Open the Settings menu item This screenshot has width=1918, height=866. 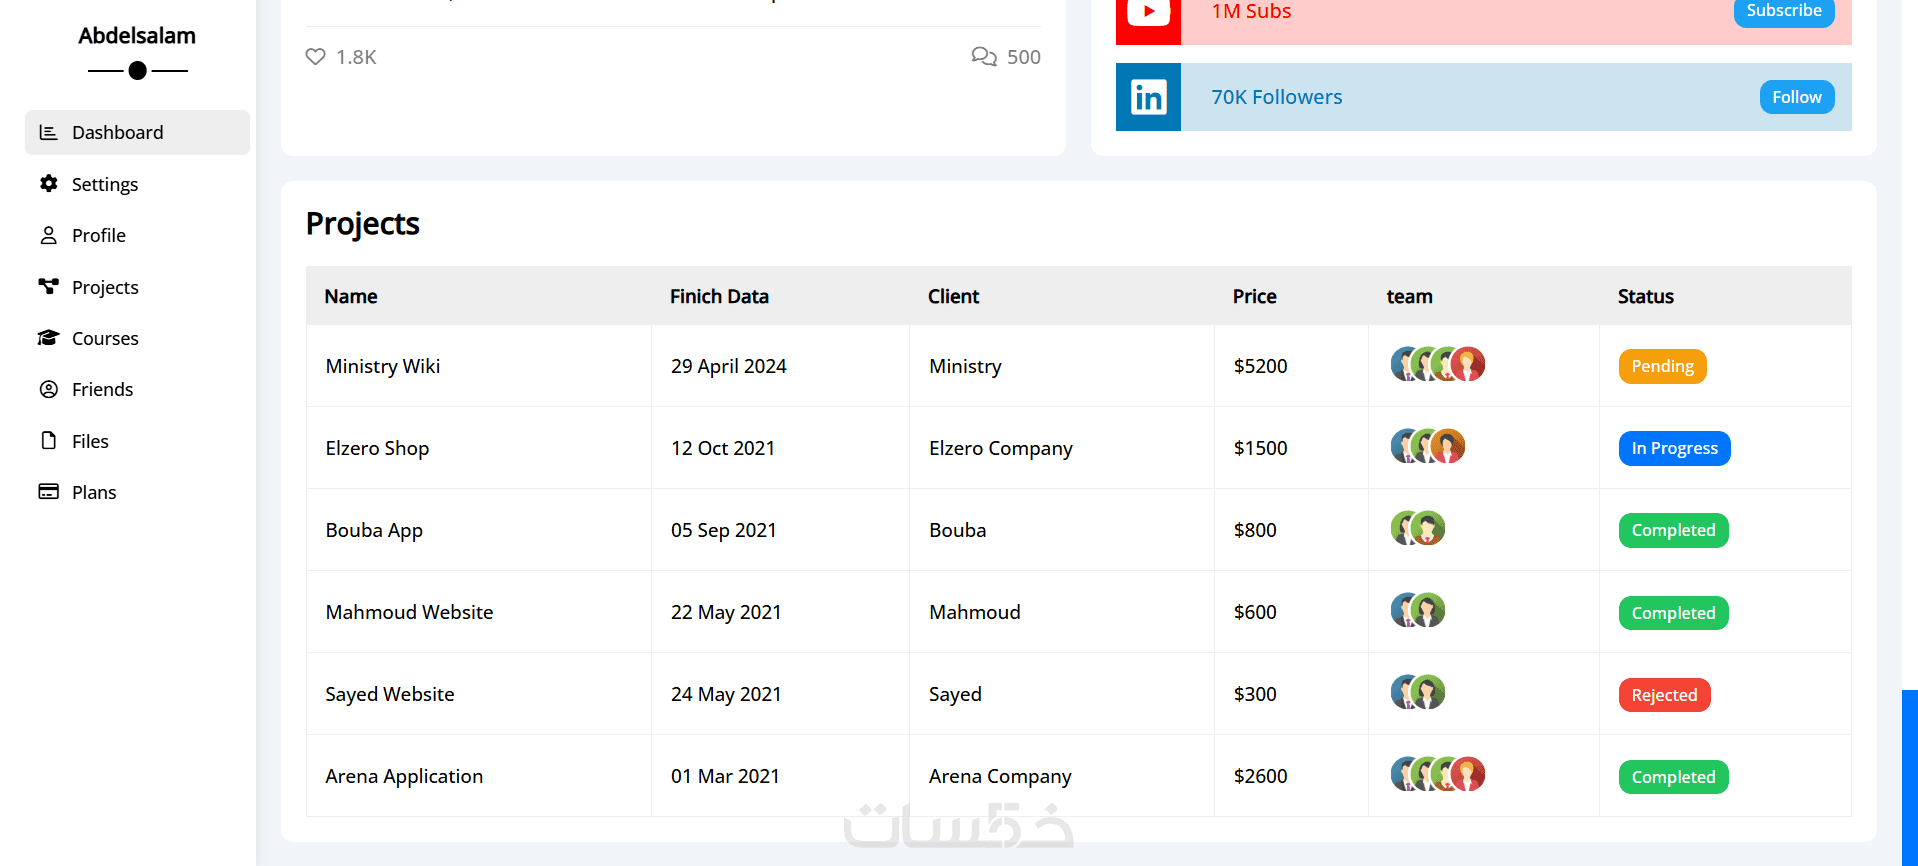(105, 184)
